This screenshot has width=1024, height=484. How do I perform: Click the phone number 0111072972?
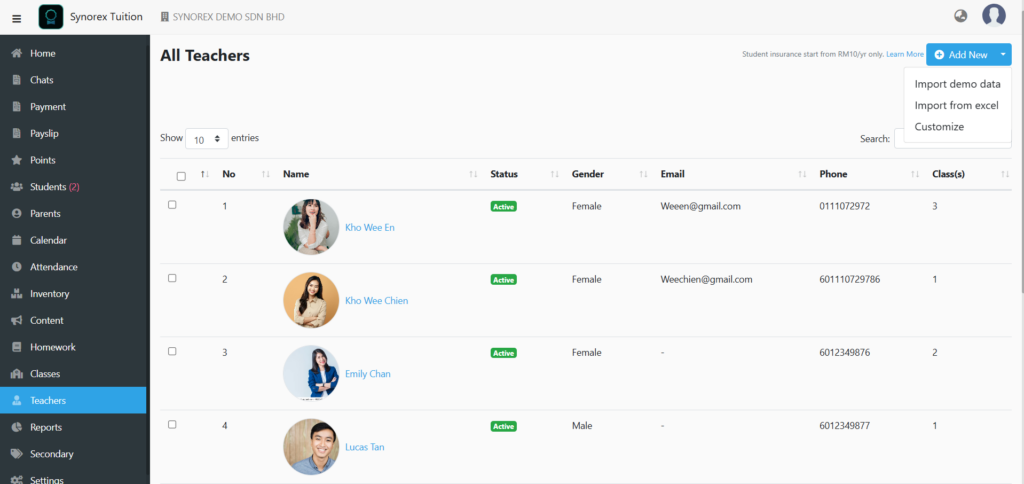[844, 206]
